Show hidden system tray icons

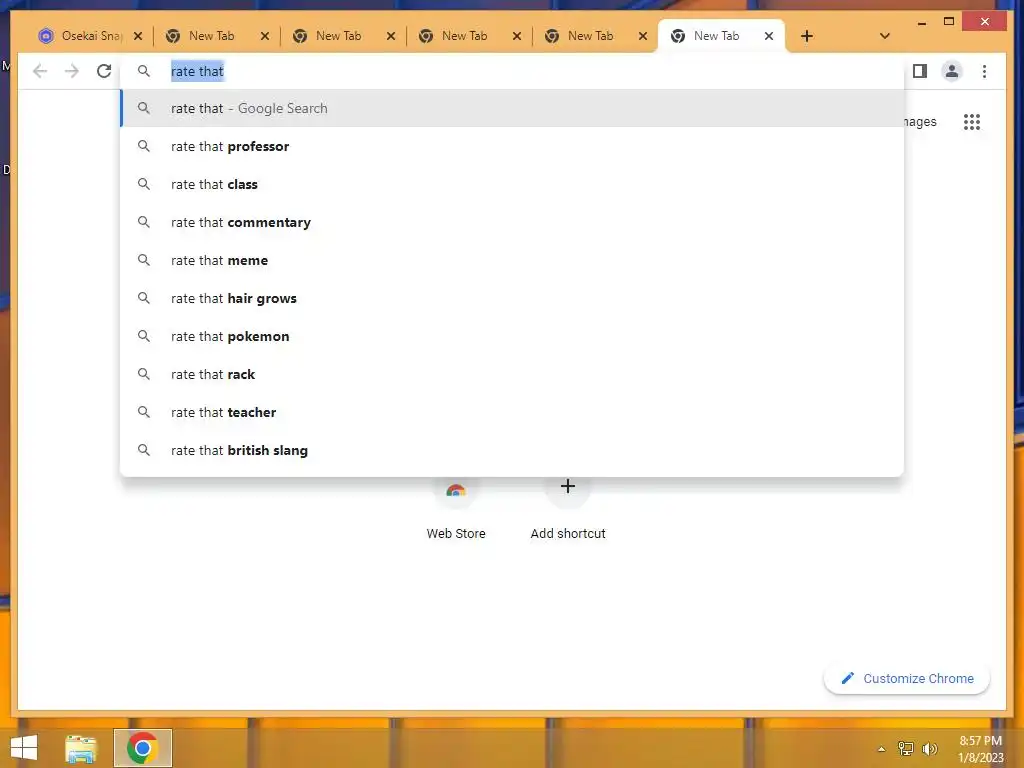(x=881, y=749)
